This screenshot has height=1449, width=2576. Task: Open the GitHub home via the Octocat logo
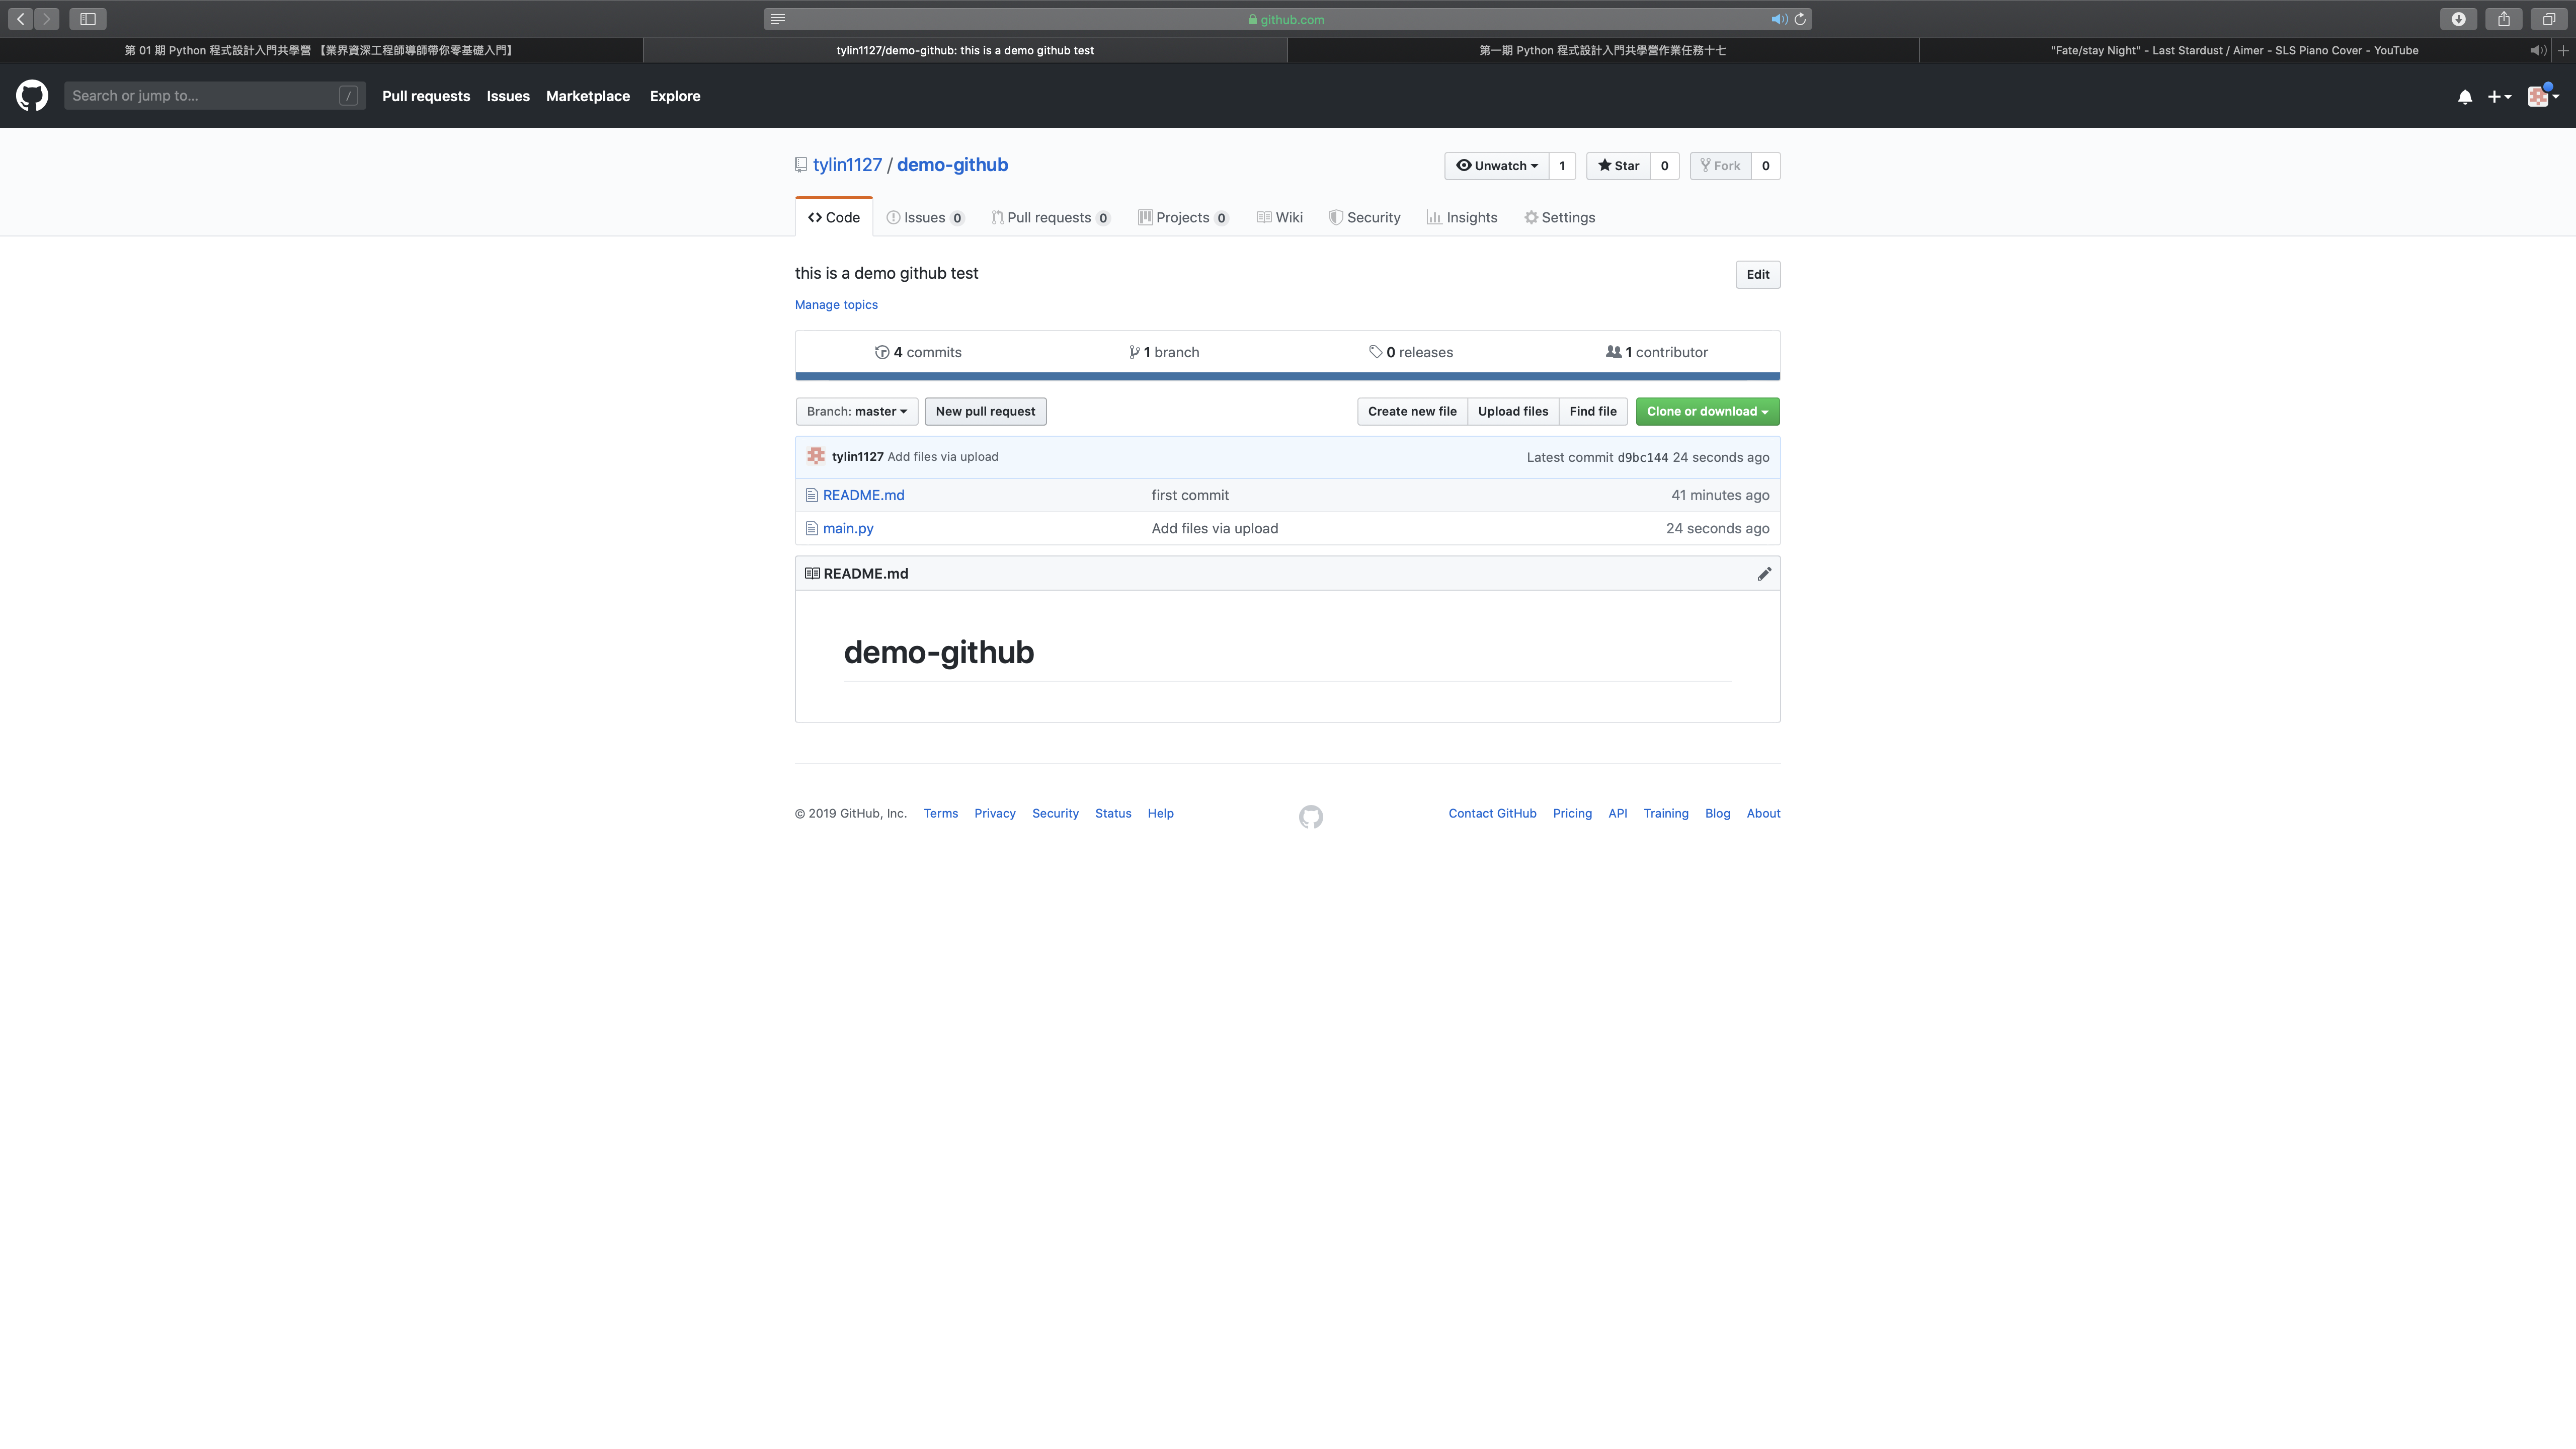click(x=31, y=96)
